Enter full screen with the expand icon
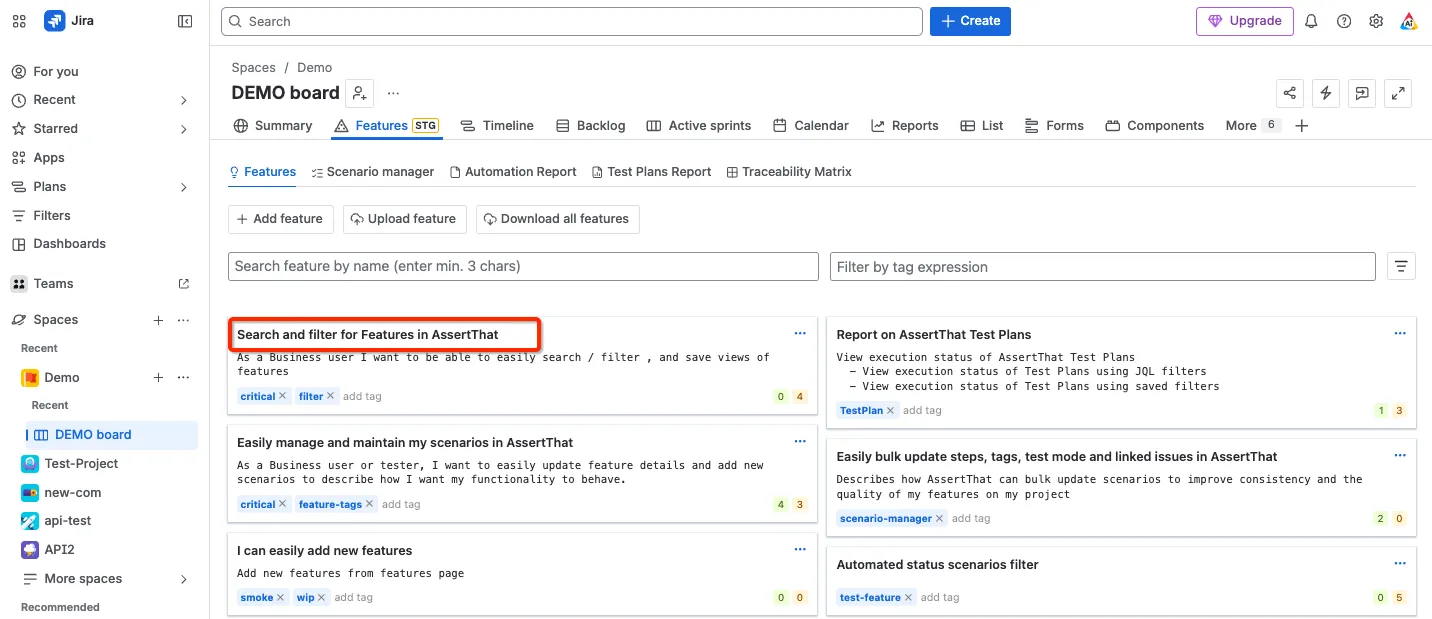The width and height of the screenshot is (1432, 619). click(1398, 93)
